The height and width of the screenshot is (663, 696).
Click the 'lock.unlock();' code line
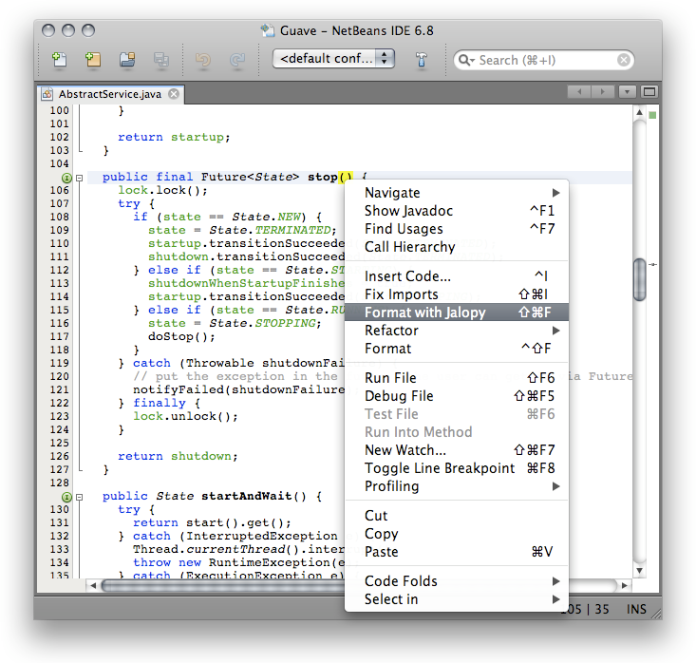click(186, 416)
